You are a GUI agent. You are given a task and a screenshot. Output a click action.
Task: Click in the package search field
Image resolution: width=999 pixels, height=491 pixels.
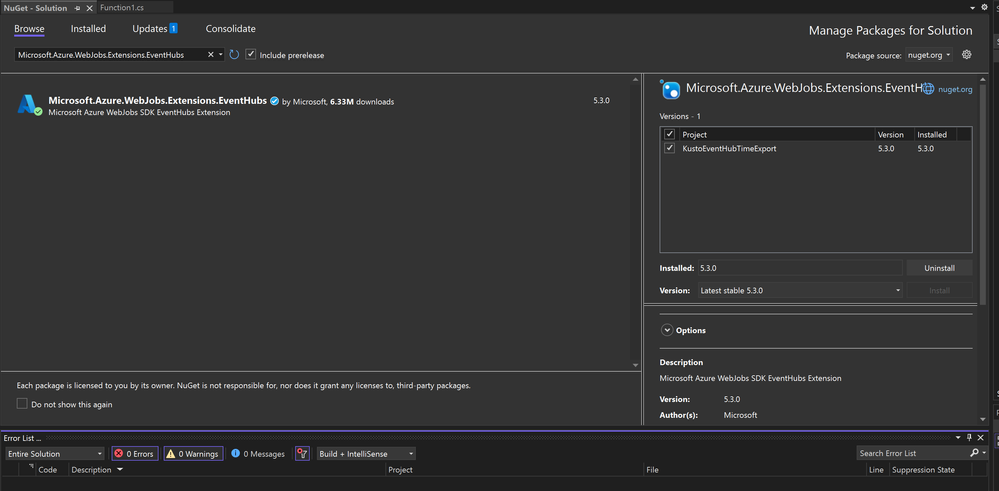(x=110, y=55)
